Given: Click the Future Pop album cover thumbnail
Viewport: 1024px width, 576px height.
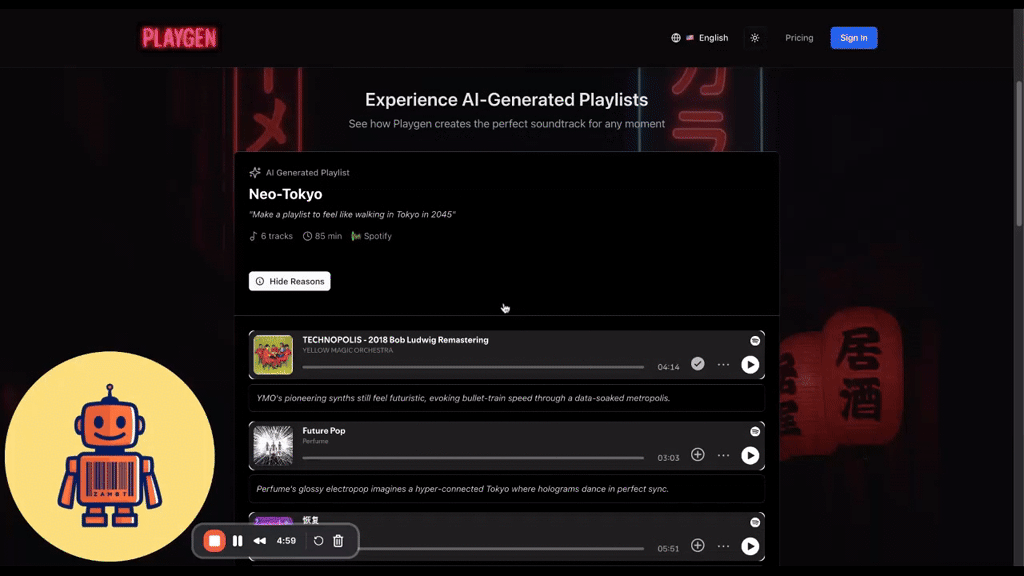Looking at the screenshot, I should tap(273, 445).
